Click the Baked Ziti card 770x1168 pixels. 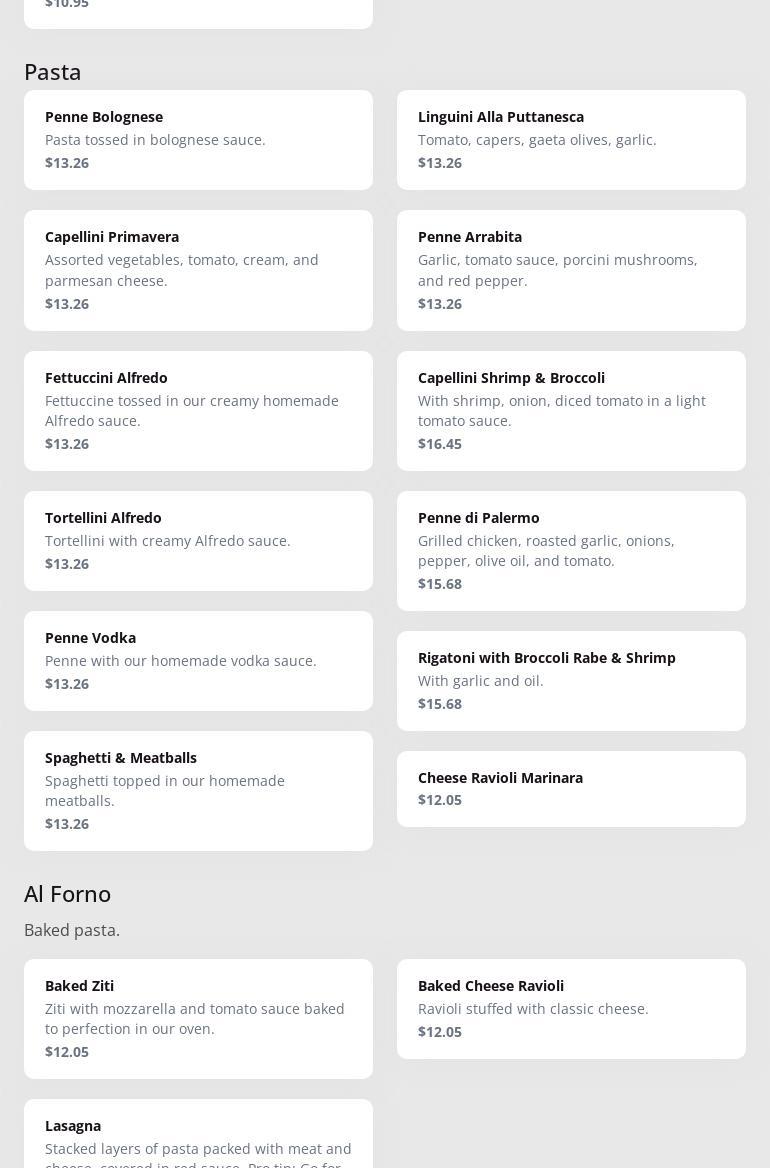[198, 1018]
